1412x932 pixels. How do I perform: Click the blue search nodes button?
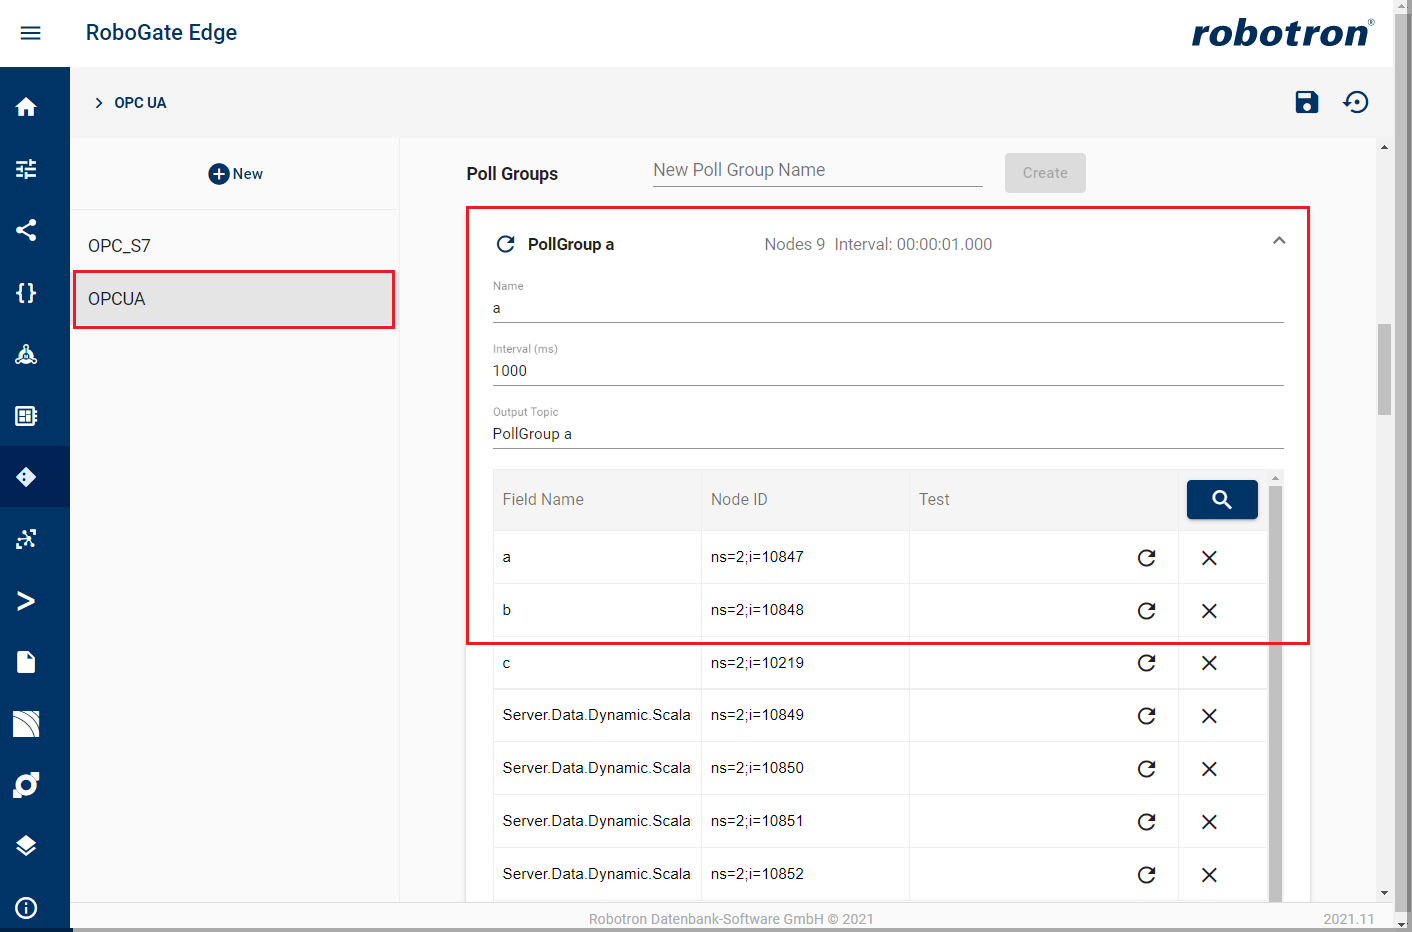coord(1222,499)
